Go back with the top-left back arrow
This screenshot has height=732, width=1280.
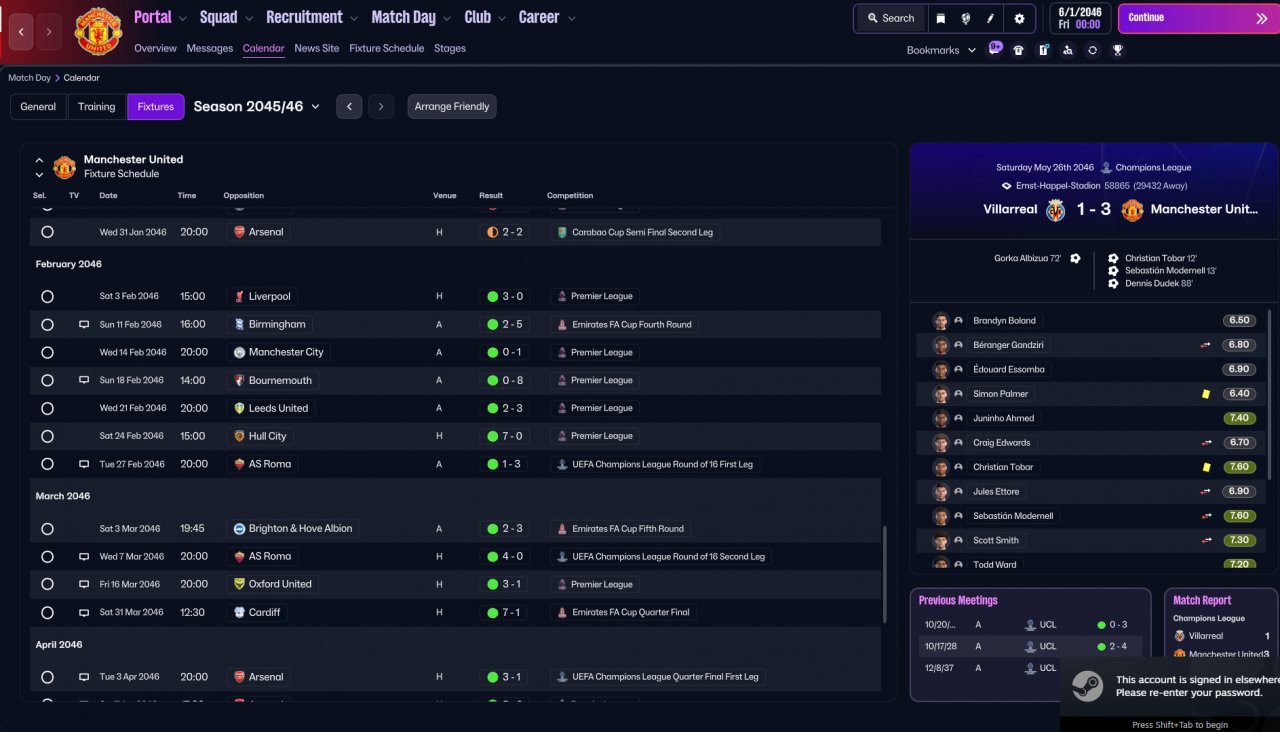[x=22, y=32]
